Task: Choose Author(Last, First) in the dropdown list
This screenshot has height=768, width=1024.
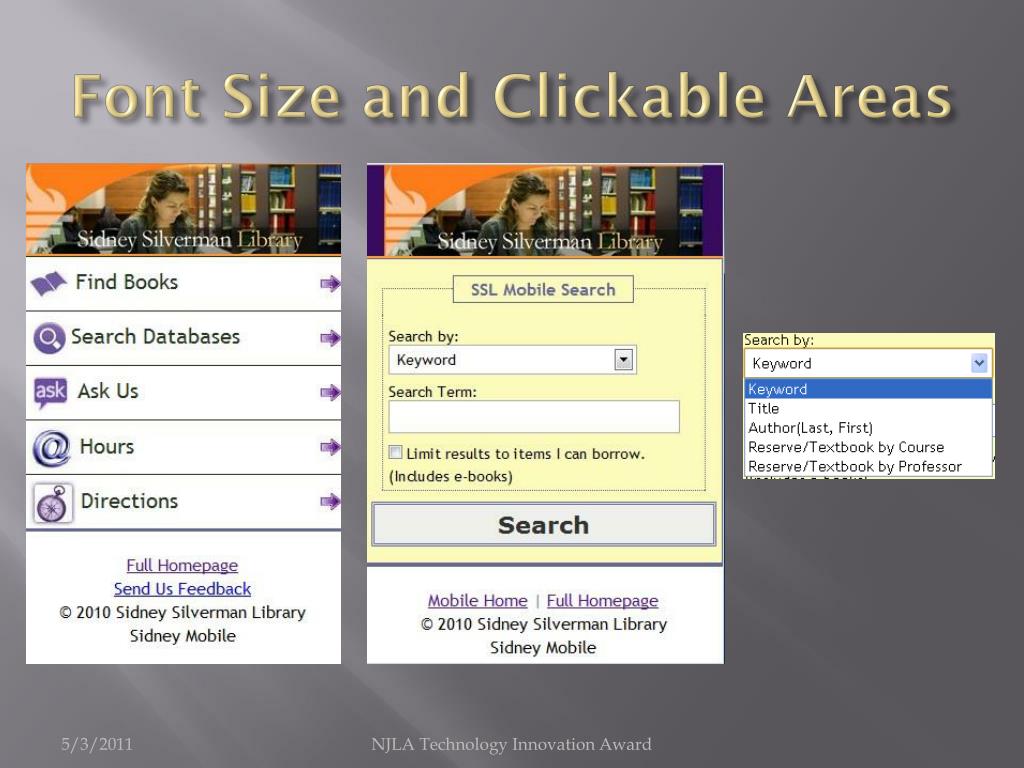Action: (868, 428)
